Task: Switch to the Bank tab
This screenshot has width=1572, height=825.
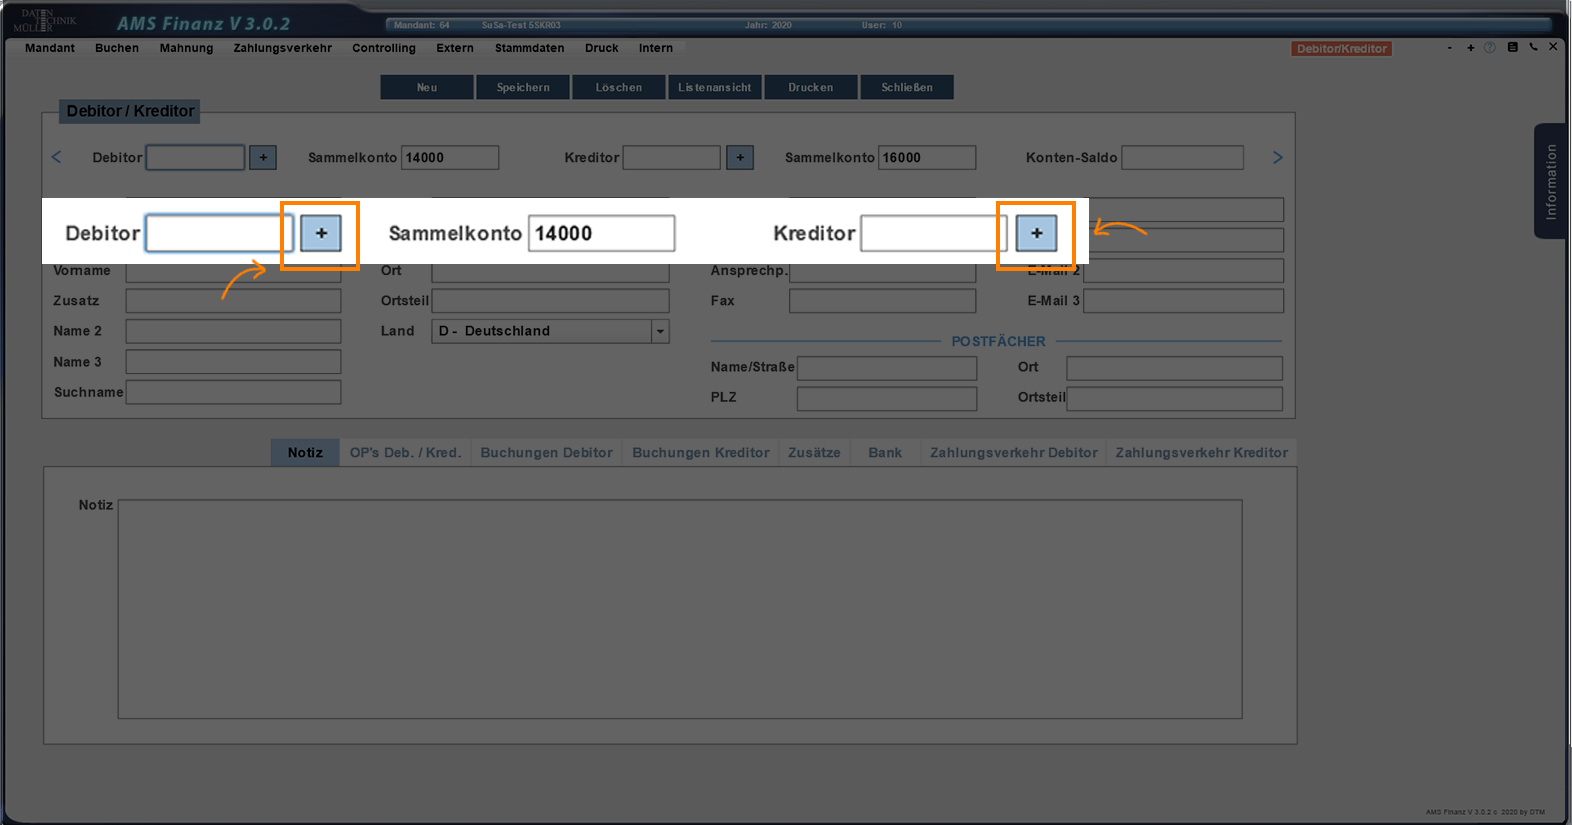Action: 884,453
